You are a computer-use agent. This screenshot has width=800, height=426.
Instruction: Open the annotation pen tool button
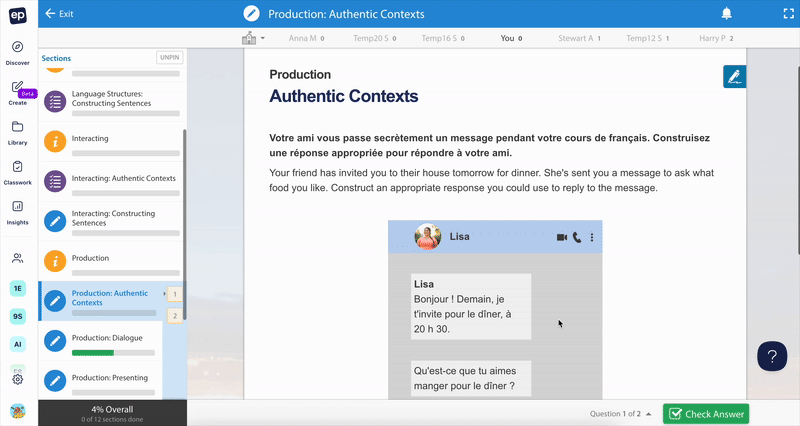tap(734, 77)
